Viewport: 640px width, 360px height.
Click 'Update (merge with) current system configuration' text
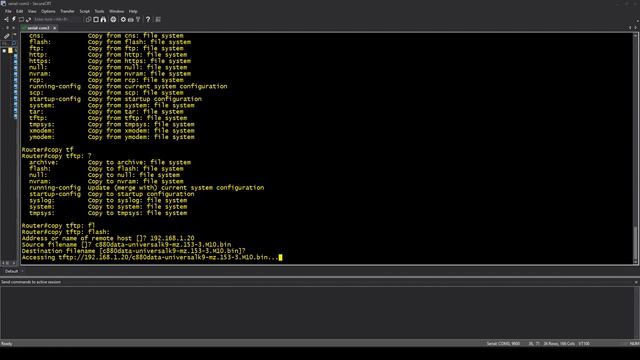[176, 188]
